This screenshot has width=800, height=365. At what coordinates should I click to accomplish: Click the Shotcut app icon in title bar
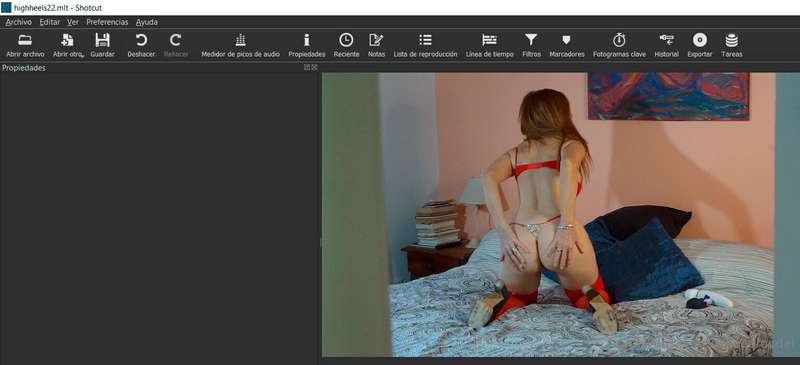point(6,8)
